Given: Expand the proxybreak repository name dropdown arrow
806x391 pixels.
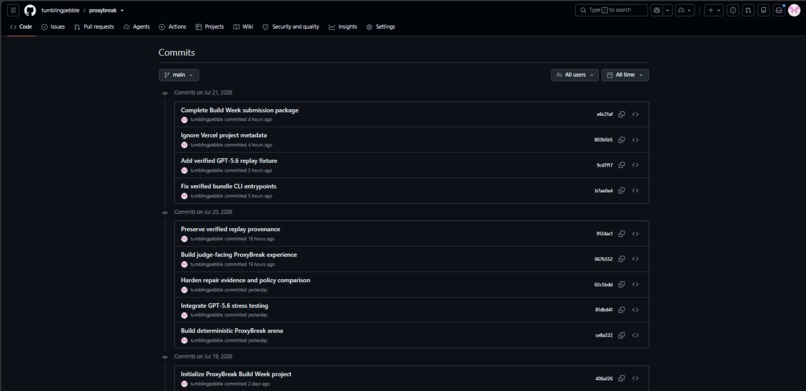Looking at the screenshot, I should pos(122,10).
